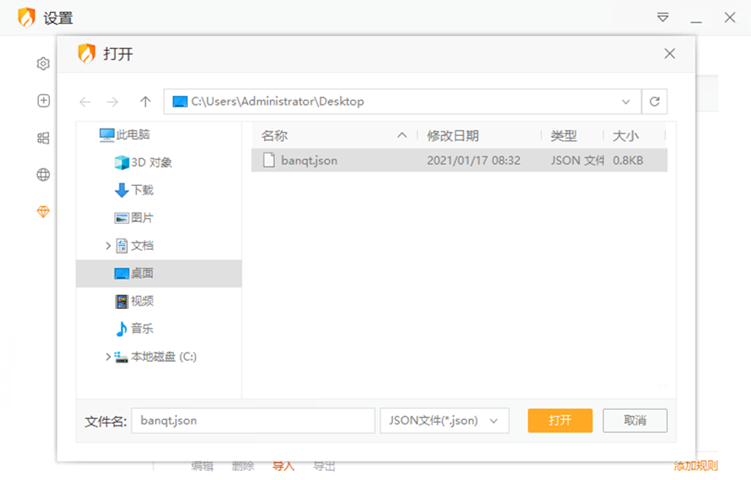Close the 打开 dialog
Image resolution: width=751 pixels, height=480 pixels.
coord(670,54)
